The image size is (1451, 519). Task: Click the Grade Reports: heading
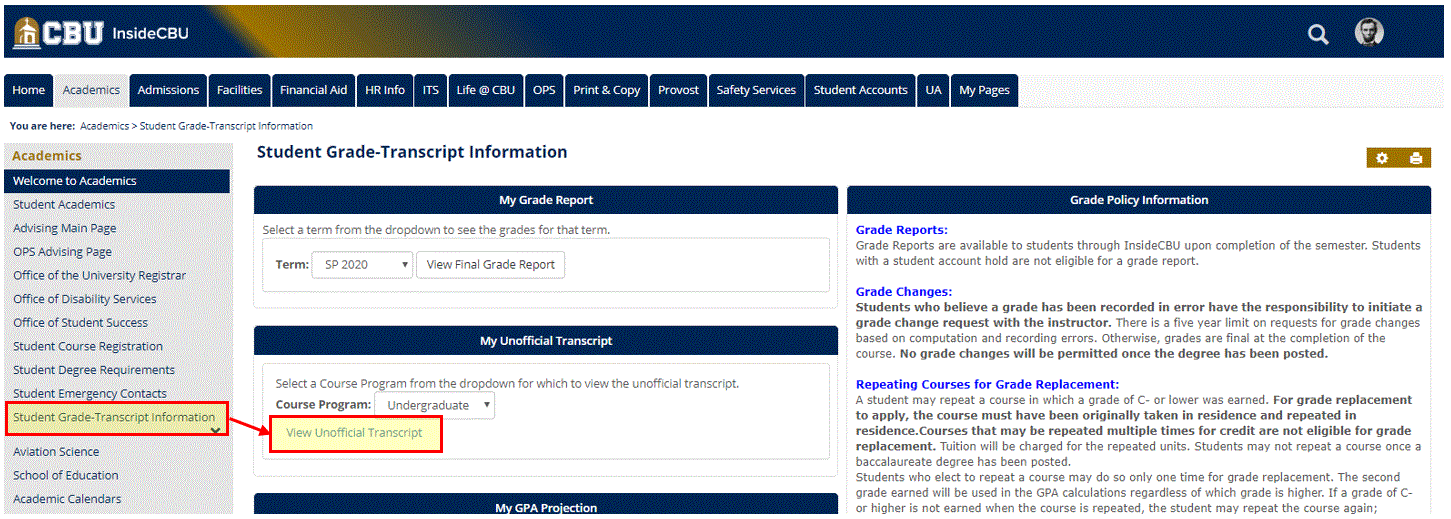[x=902, y=230]
